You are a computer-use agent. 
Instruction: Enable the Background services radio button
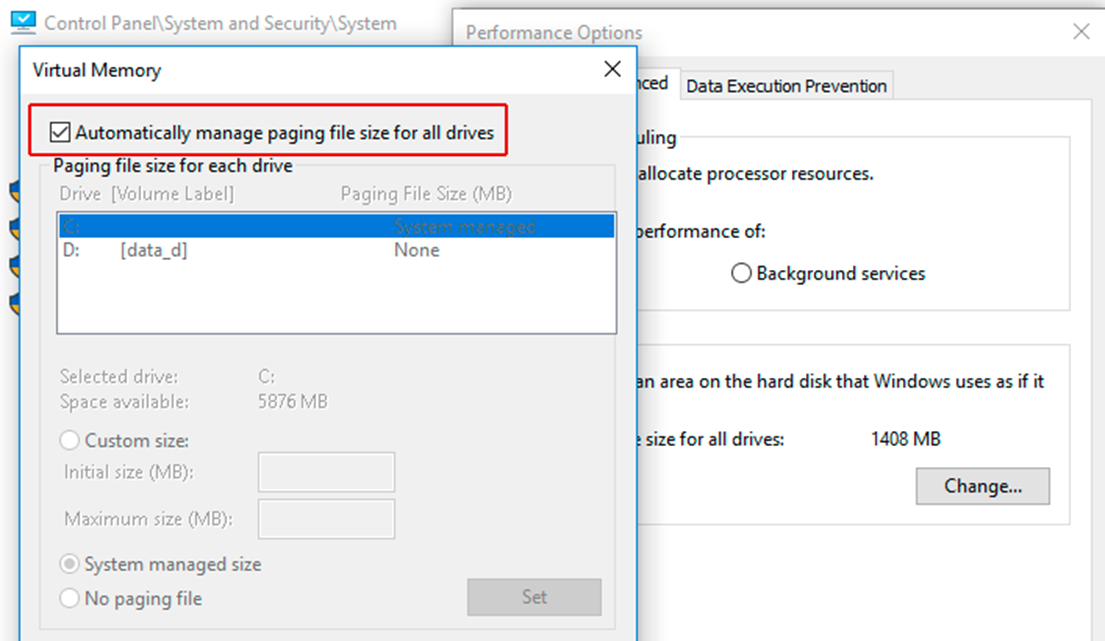(741, 272)
